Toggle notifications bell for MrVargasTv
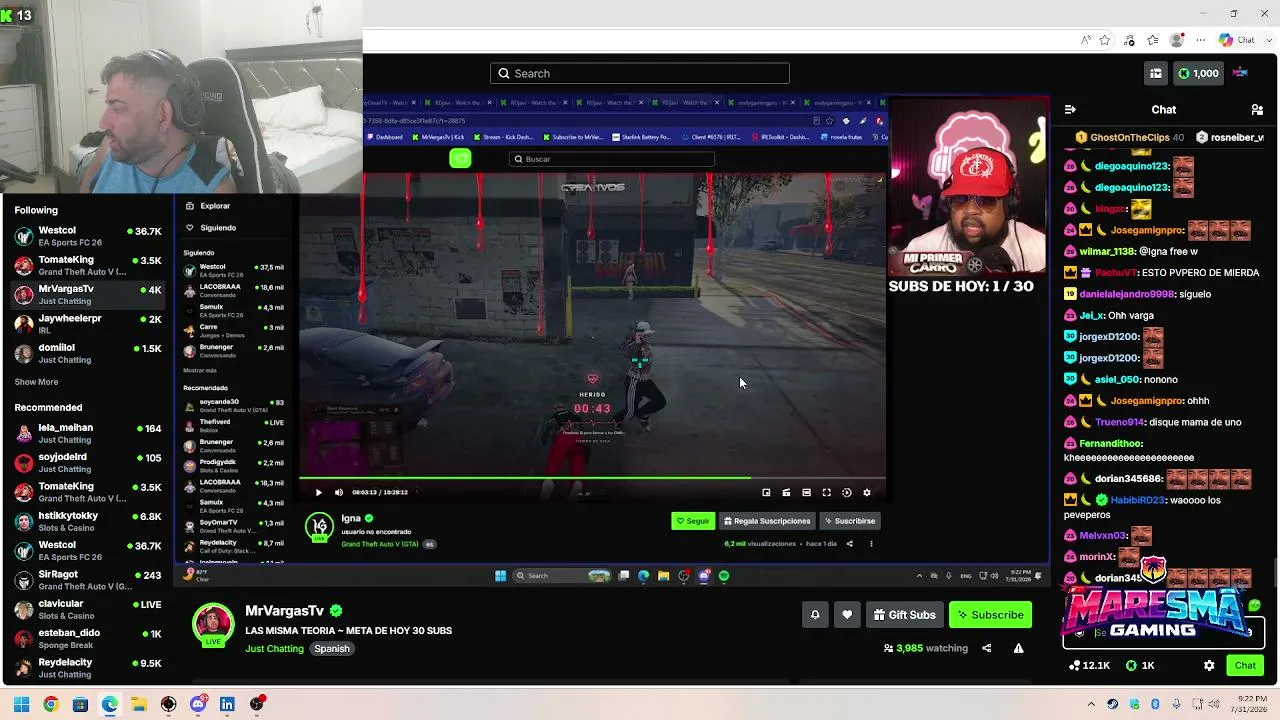Viewport: 1280px width, 720px height. 815,615
